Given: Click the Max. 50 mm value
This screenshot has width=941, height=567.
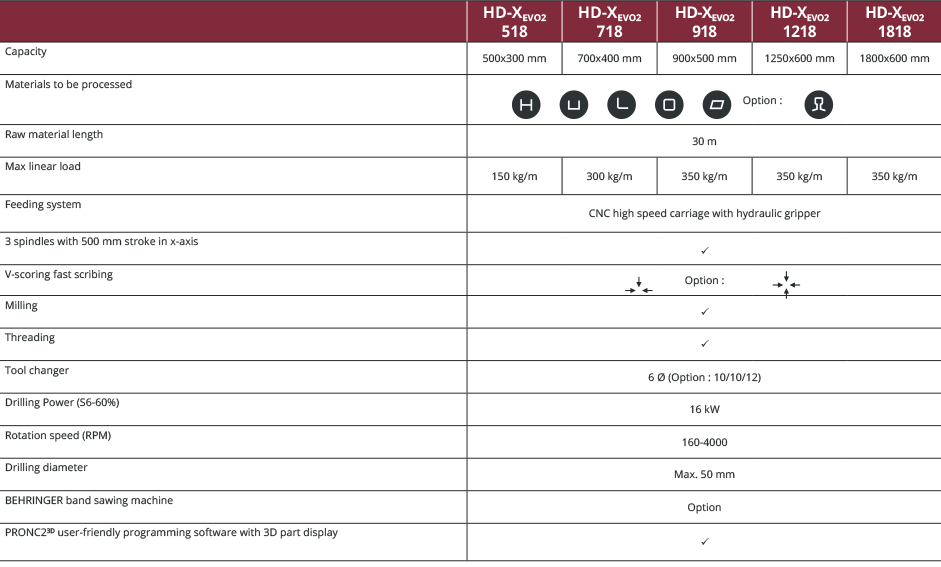Looking at the screenshot, I should (x=704, y=475).
